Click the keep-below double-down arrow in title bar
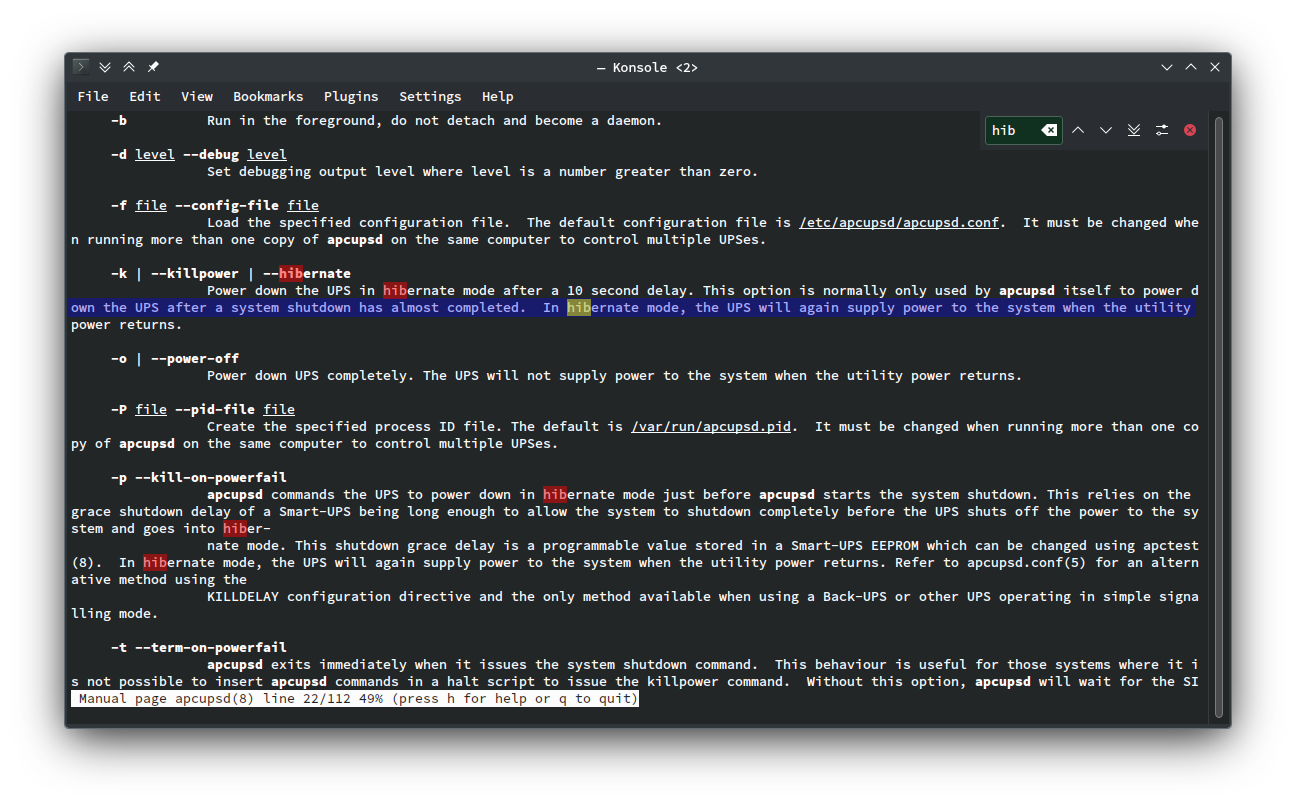Viewport: 1296px width, 805px height. click(x=105, y=67)
